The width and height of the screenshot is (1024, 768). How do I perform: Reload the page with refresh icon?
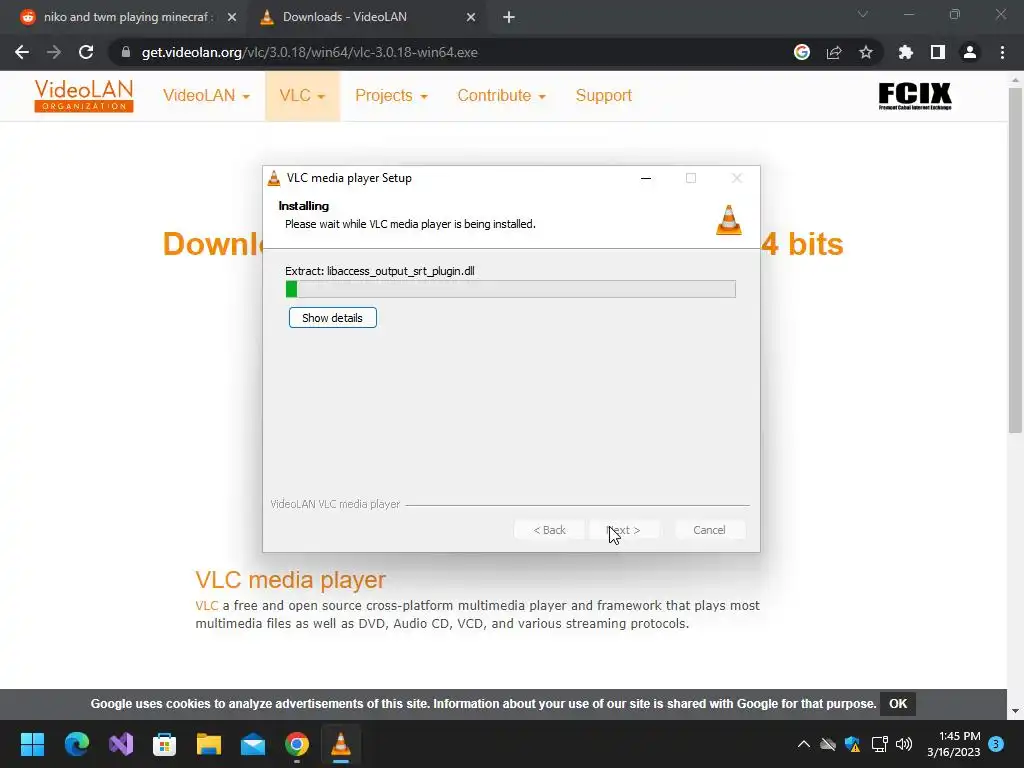pos(86,52)
